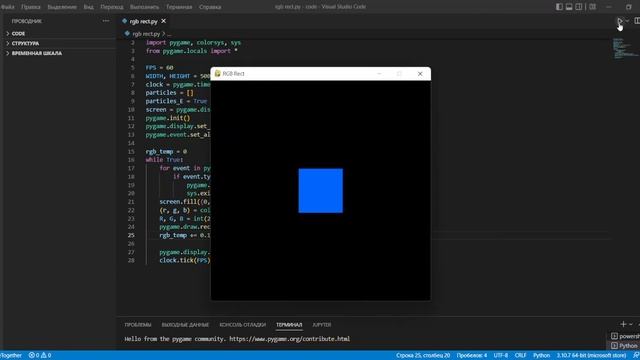Open the Переход menu
Image resolution: width=640 pixels, height=360 pixels.
point(112,7)
